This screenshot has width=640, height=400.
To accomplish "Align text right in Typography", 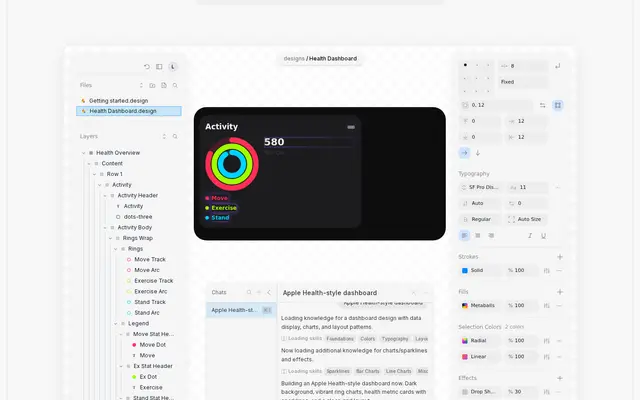I will tap(491, 236).
